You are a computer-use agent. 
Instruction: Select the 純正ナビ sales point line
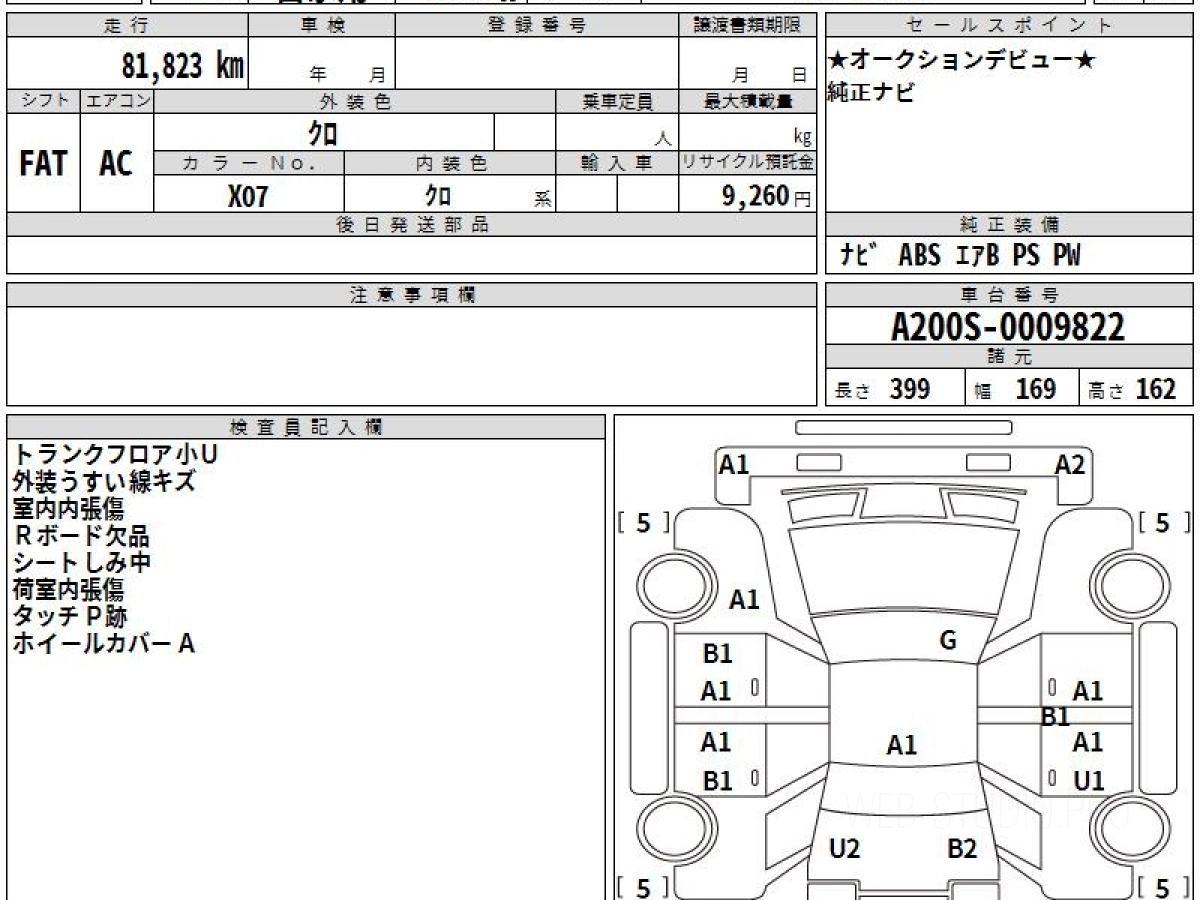[871, 94]
